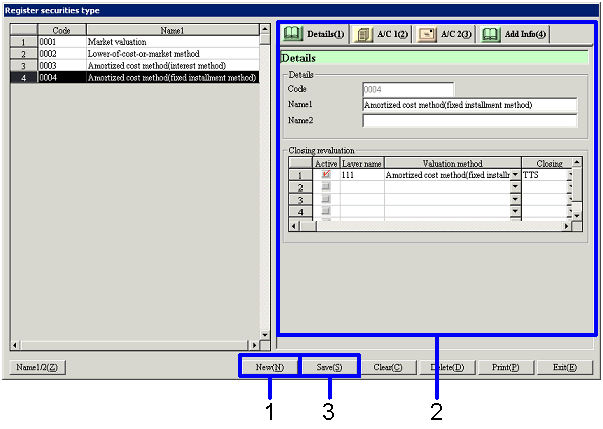Click the Clear(C) button
The width and height of the screenshot is (603, 429).
387,367
